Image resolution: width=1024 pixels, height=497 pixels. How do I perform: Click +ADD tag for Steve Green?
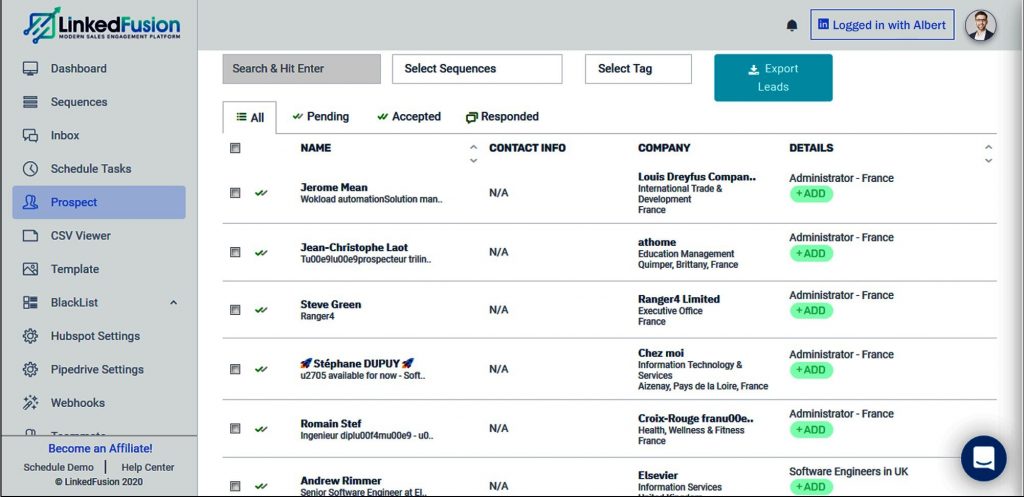tap(811, 311)
